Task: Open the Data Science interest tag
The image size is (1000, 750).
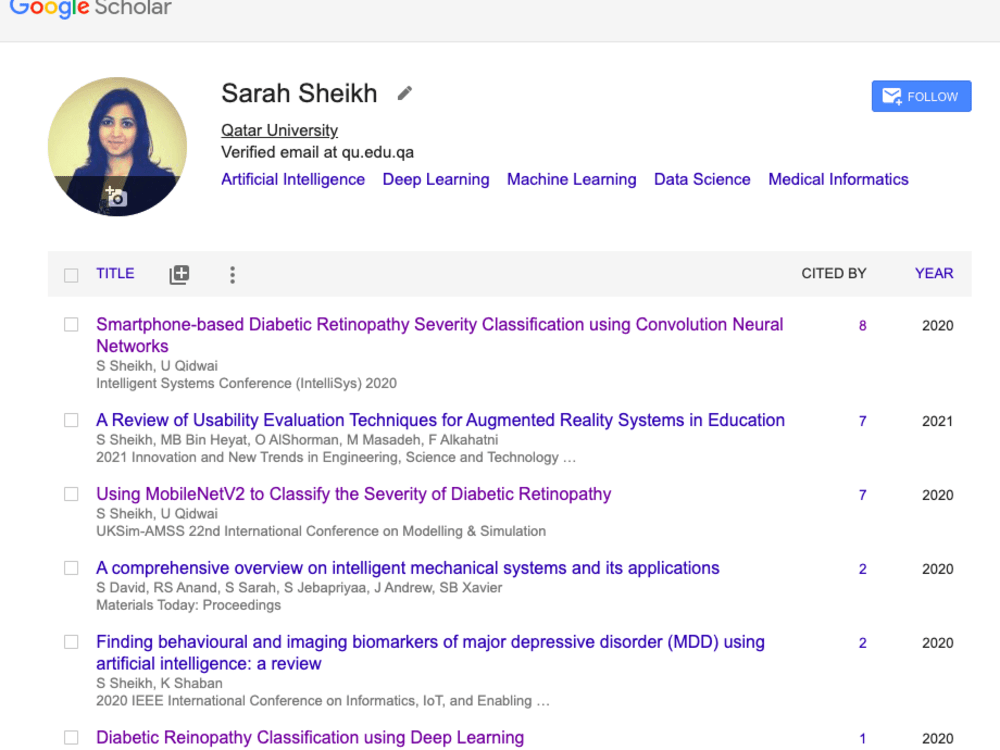Action: [702, 179]
